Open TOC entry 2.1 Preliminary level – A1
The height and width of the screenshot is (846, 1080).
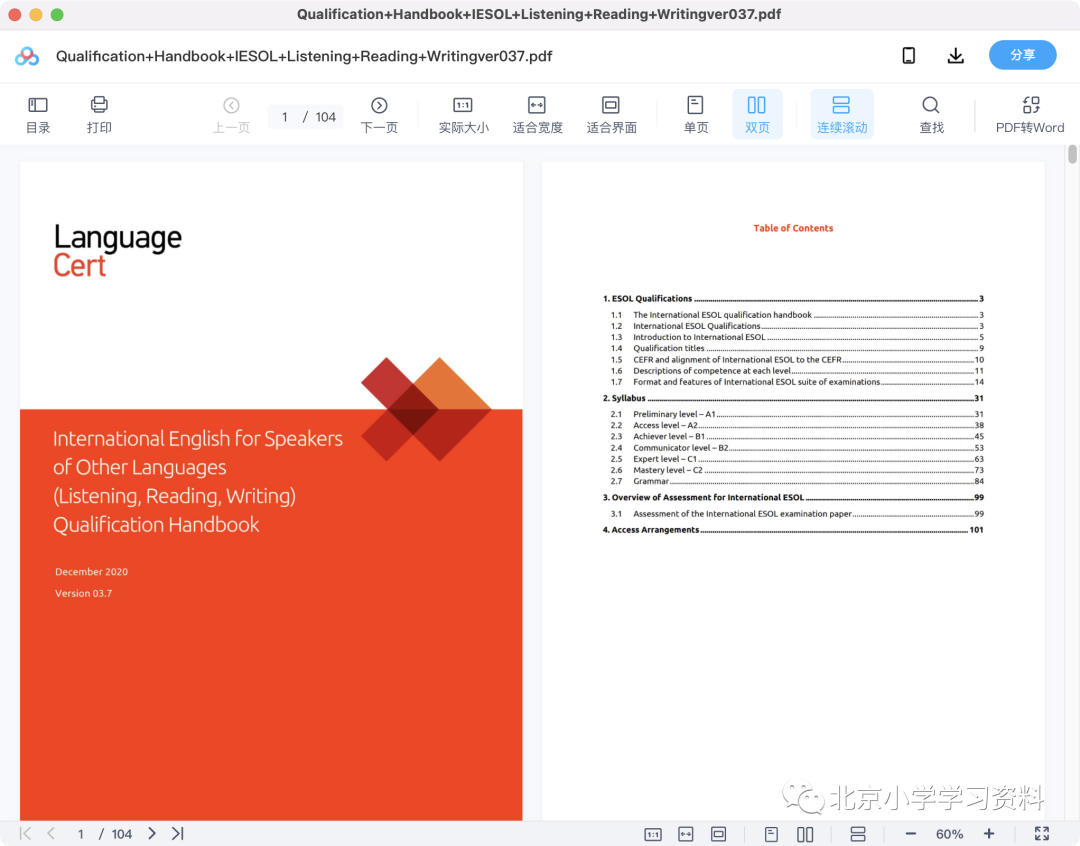797,414
